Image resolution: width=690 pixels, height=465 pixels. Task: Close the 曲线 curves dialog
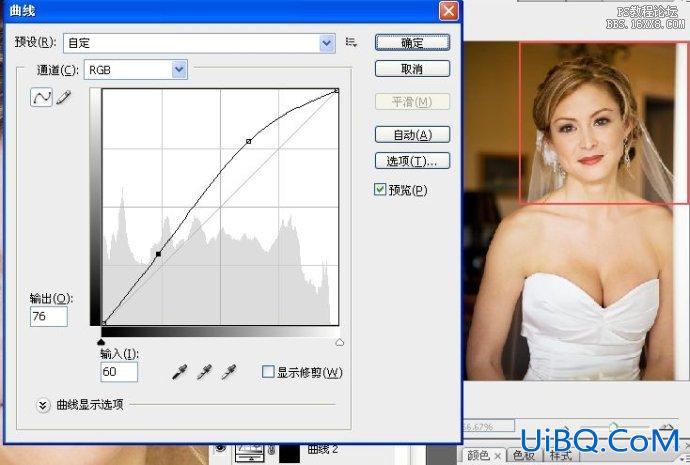448,11
